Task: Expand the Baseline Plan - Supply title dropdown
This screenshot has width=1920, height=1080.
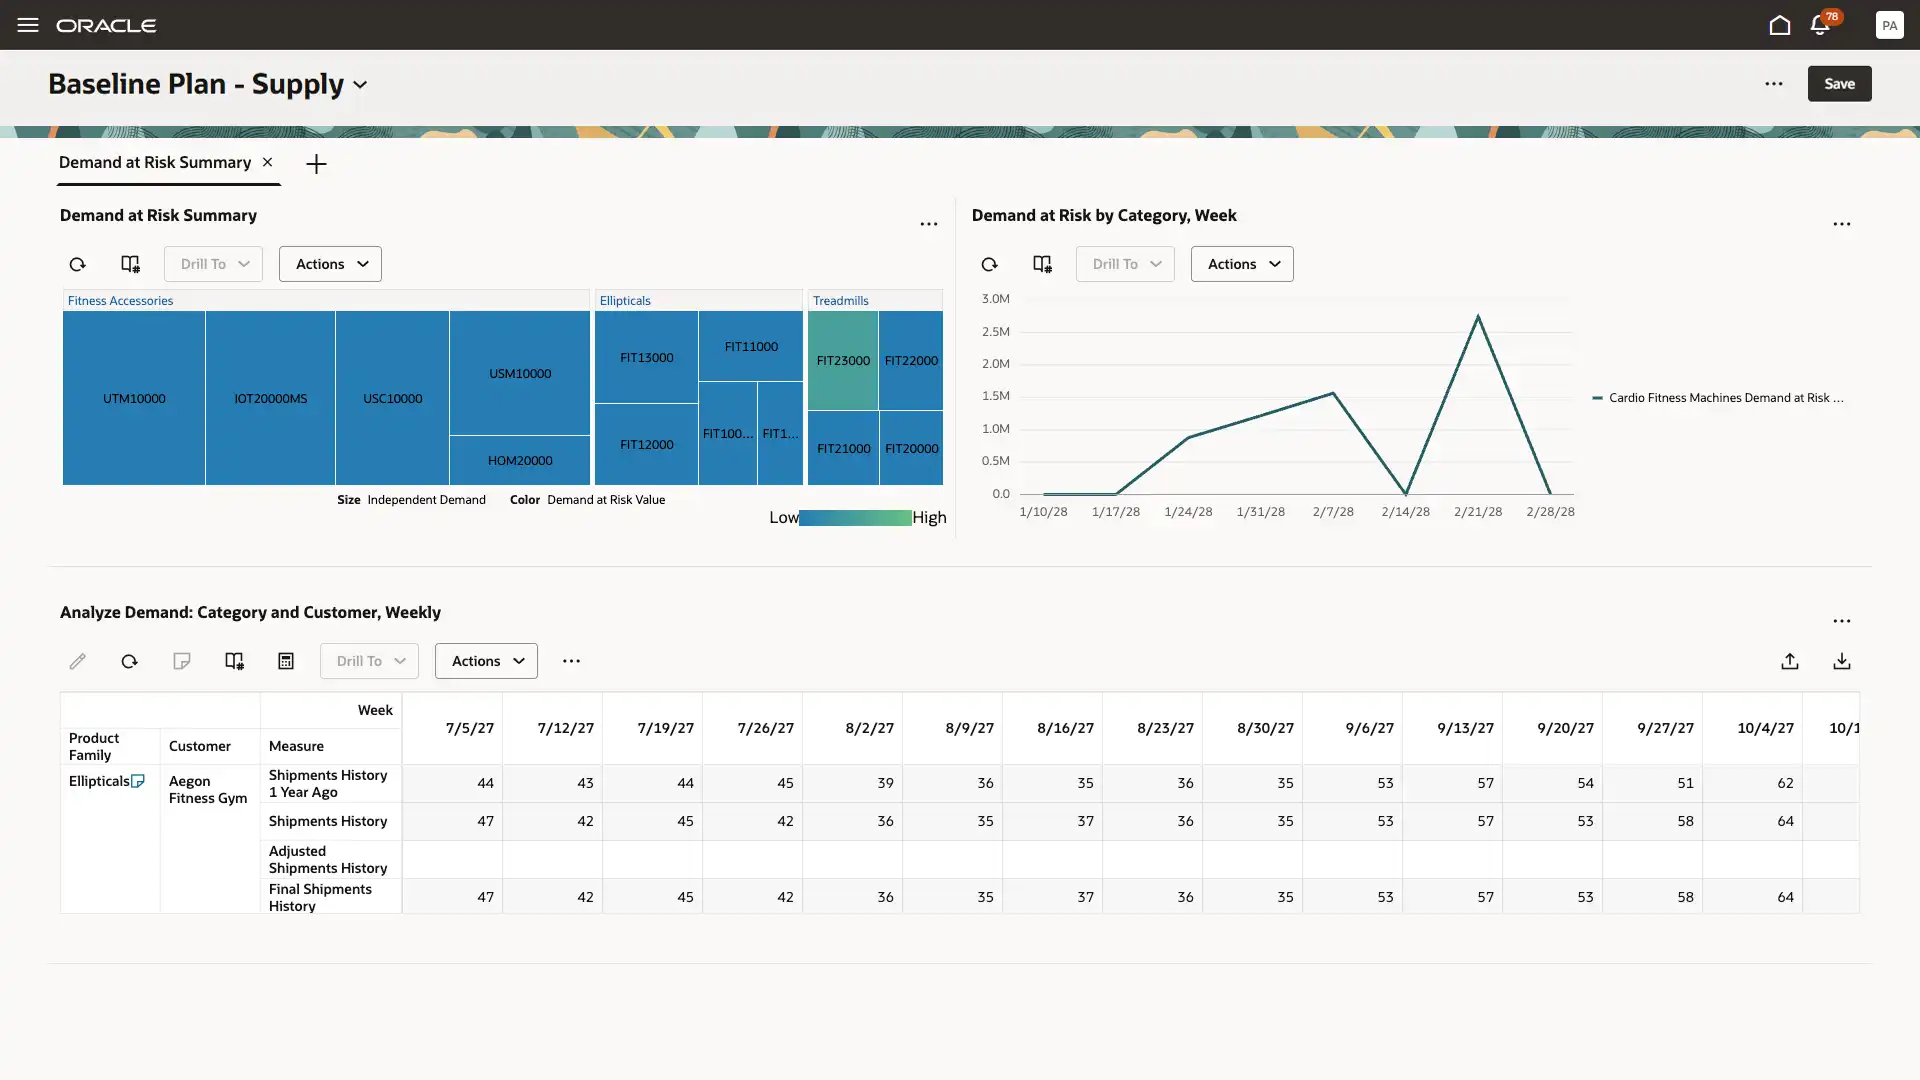Action: click(x=360, y=85)
